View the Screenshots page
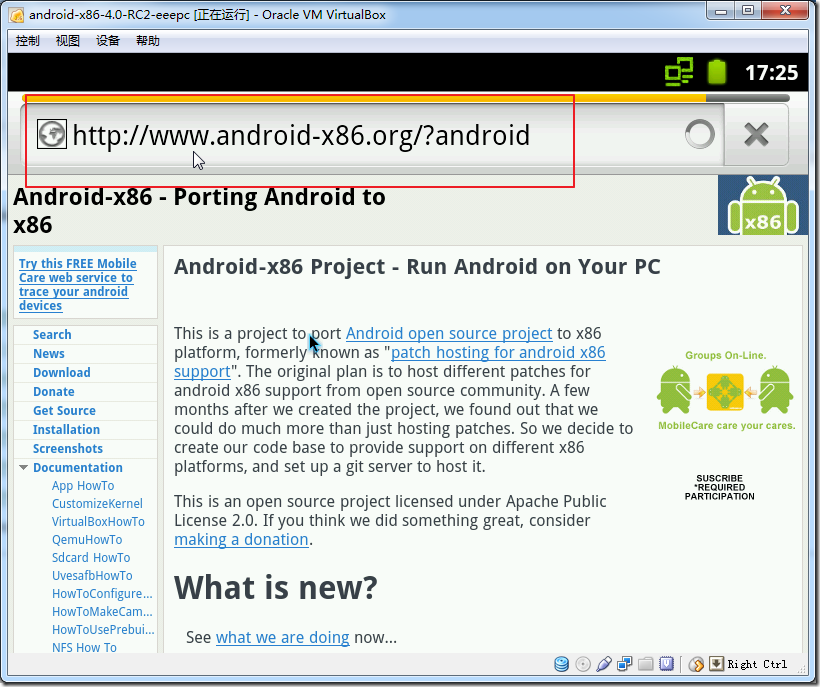 point(68,449)
